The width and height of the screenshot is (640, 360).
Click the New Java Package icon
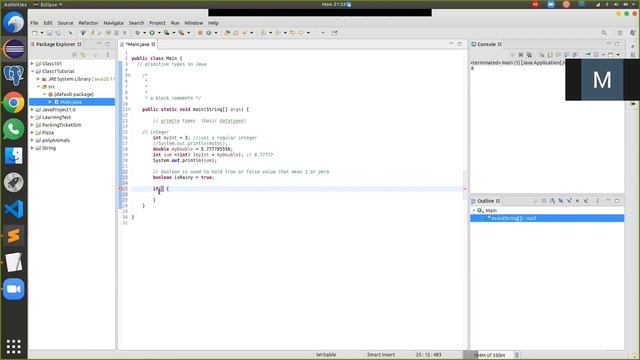click(200, 33)
